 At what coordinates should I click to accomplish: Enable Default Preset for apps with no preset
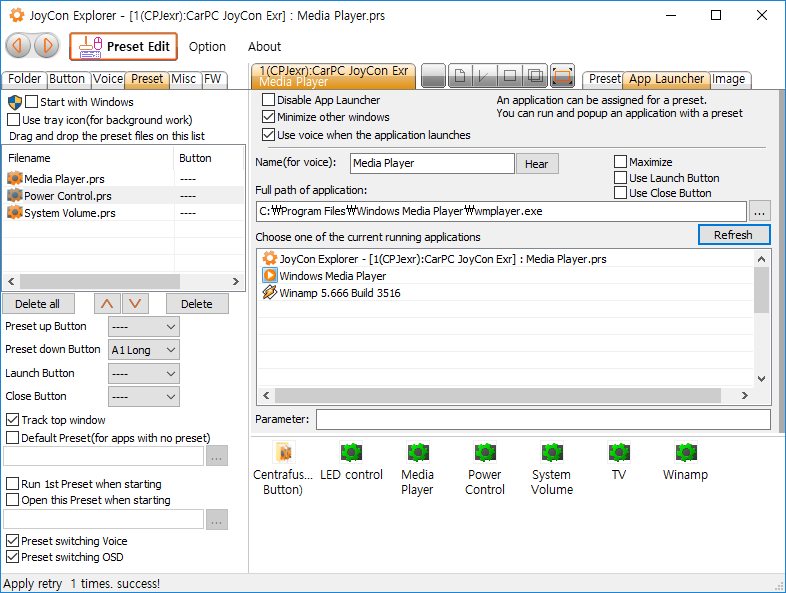(13, 438)
